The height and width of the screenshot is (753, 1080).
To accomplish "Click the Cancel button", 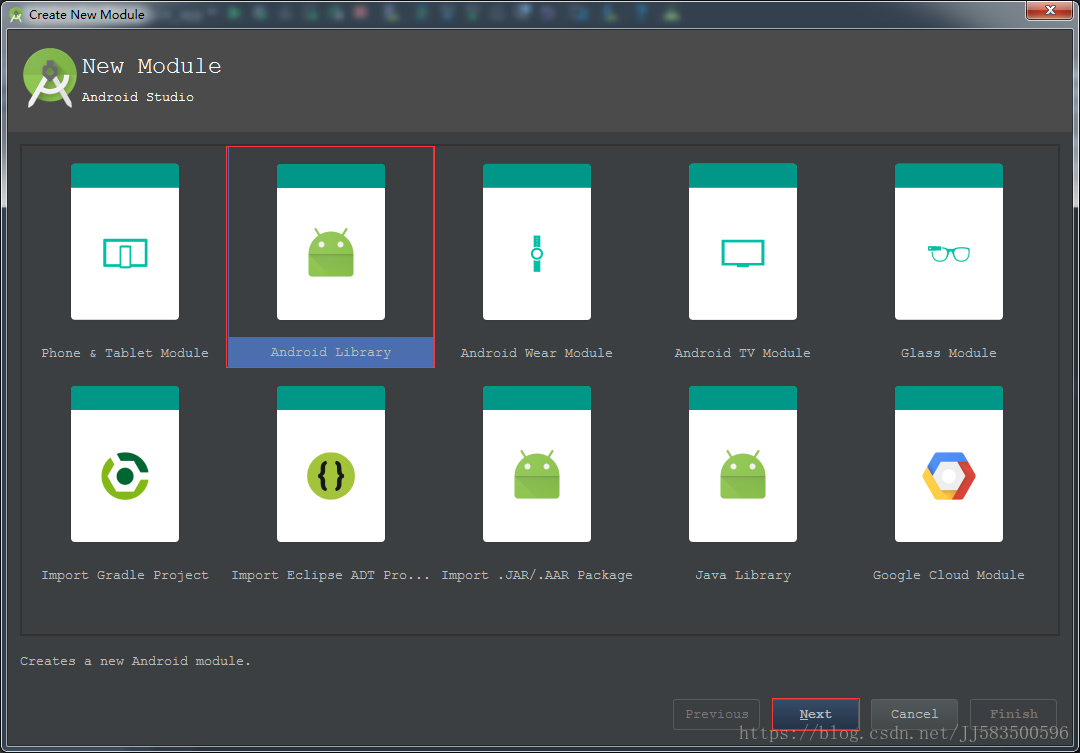I will click(914, 714).
